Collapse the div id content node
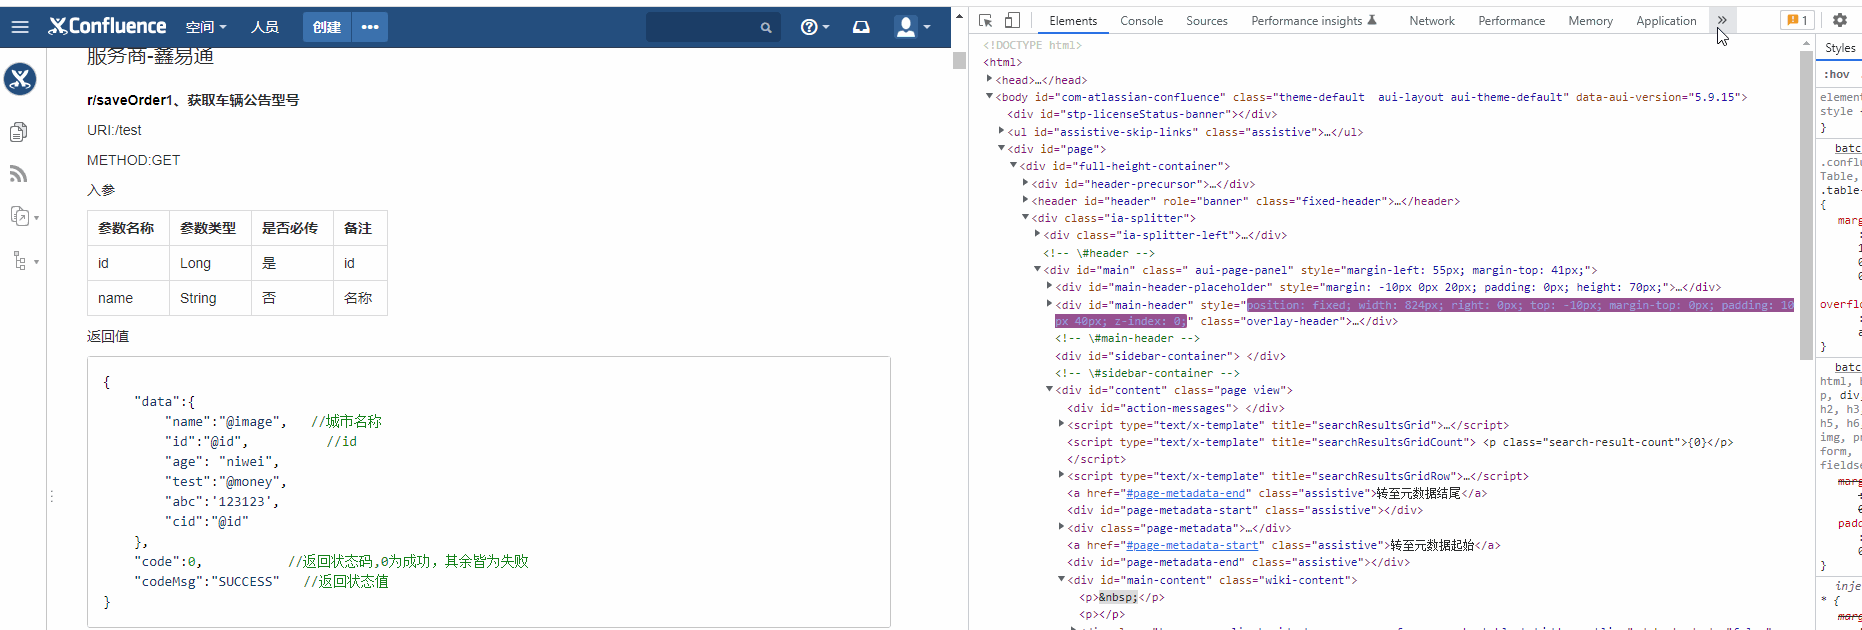1862x630 pixels. (x=1049, y=390)
